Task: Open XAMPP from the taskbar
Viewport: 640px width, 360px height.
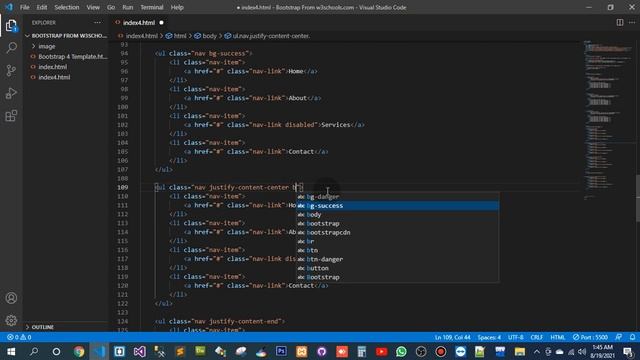Action: (302, 351)
